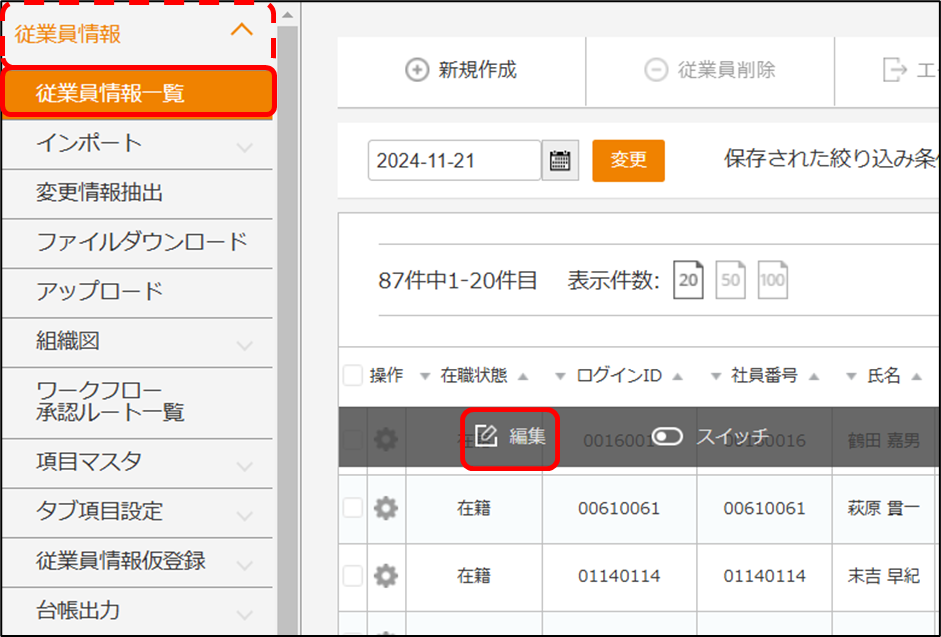Click gear icon for 末吉 早紀 row
941x637 pixels.
pos(385,576)
